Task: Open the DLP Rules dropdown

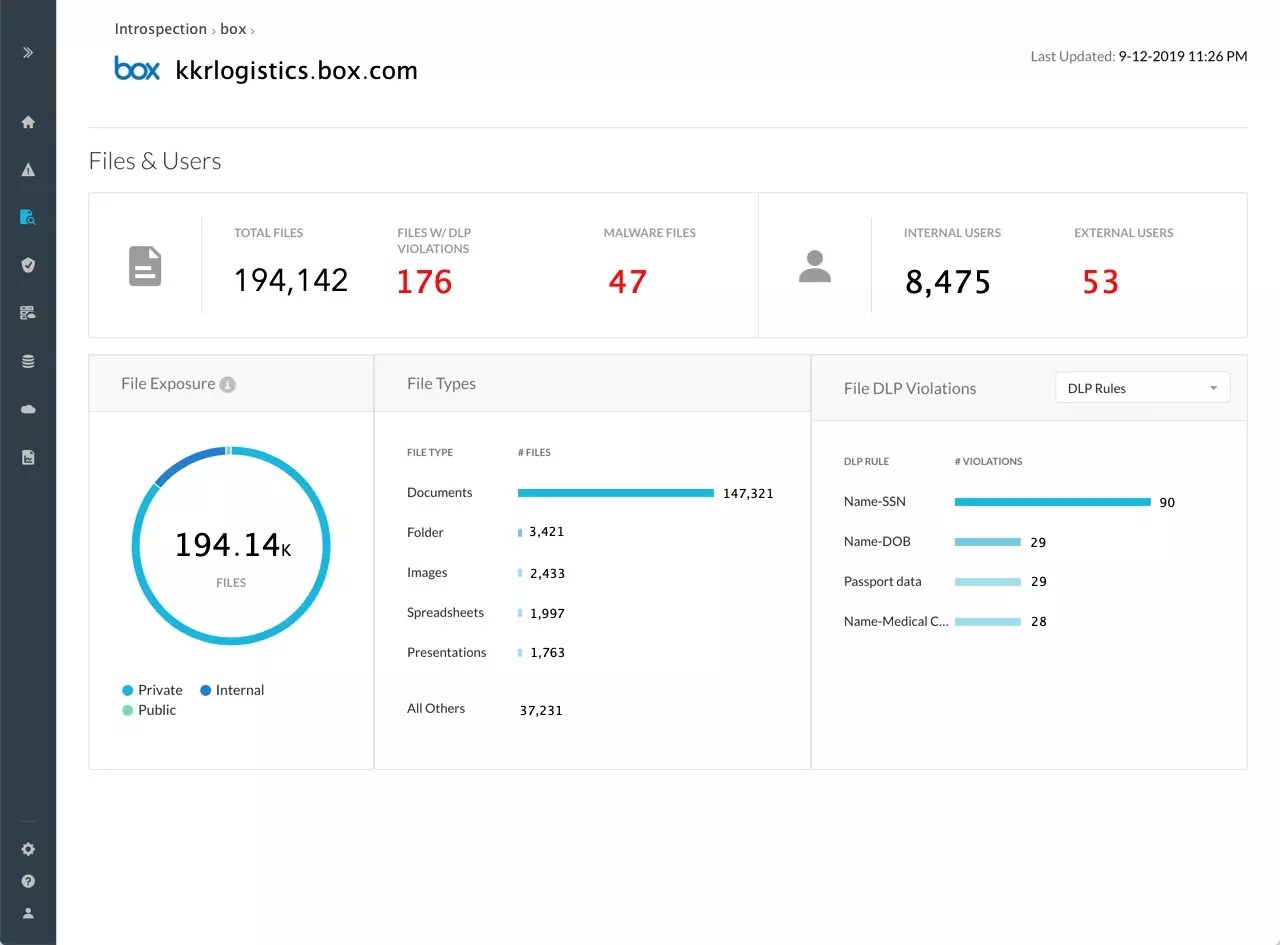Action: pos(1142,387)
